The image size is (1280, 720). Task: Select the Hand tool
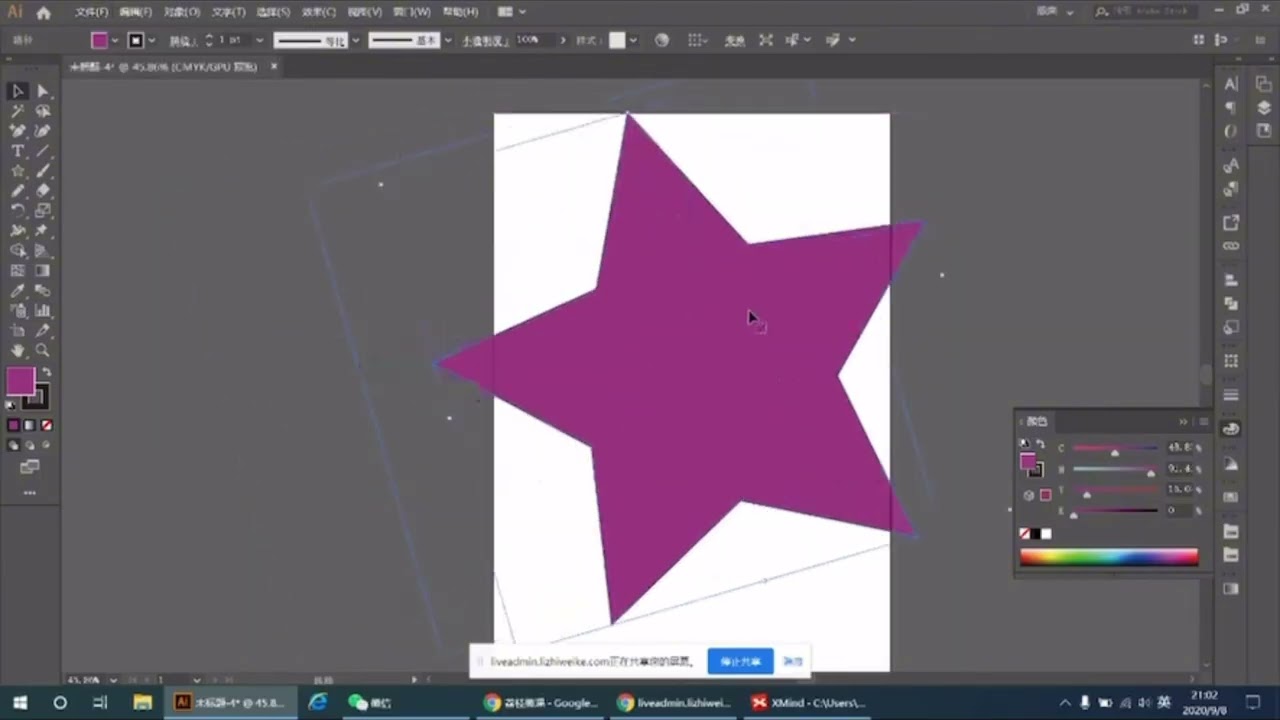(x=18, y=351)
